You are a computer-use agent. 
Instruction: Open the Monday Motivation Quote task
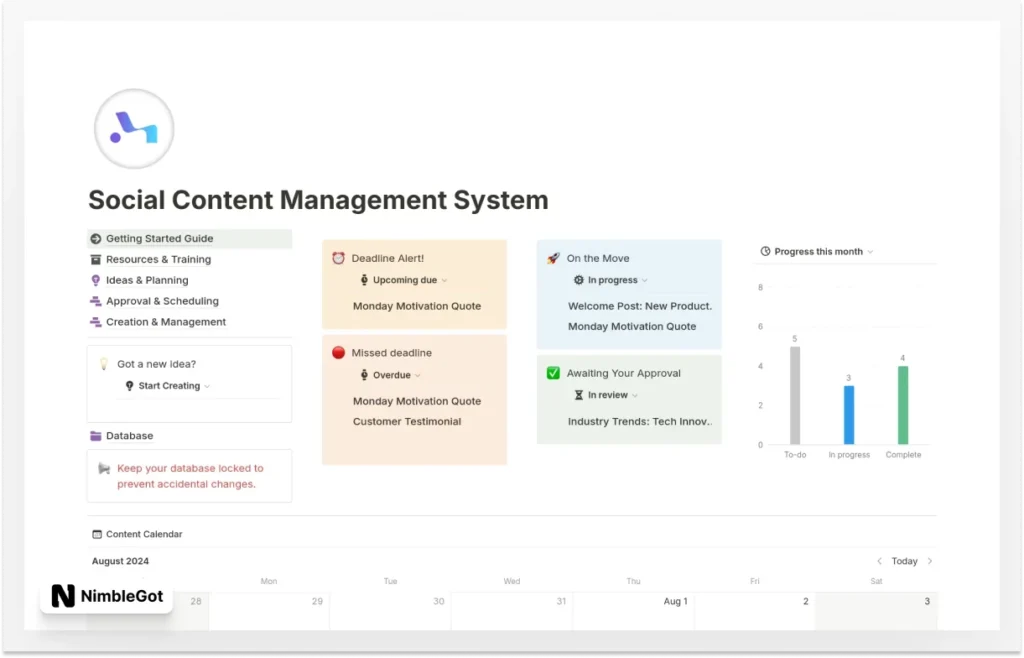pos(415,306)
